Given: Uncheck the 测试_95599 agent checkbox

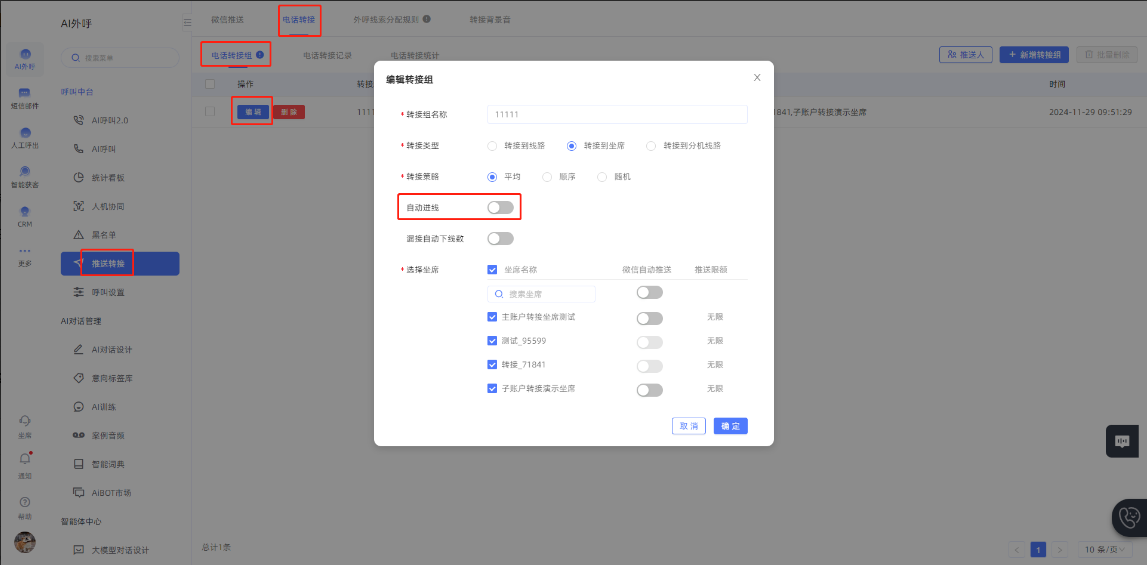Looking at the screenshot, I should [x=492, y=341].
